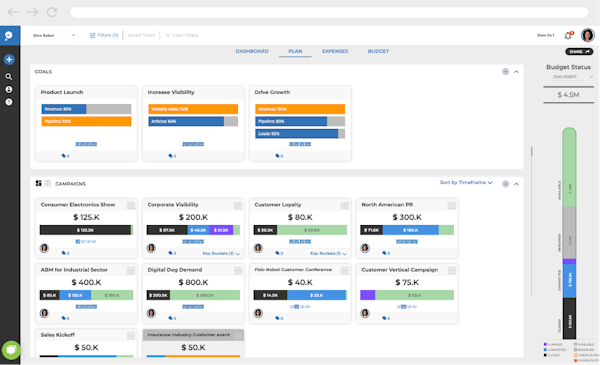Click the browser address bar
This screenshot has height=365, width=600.
click(329, 12)
